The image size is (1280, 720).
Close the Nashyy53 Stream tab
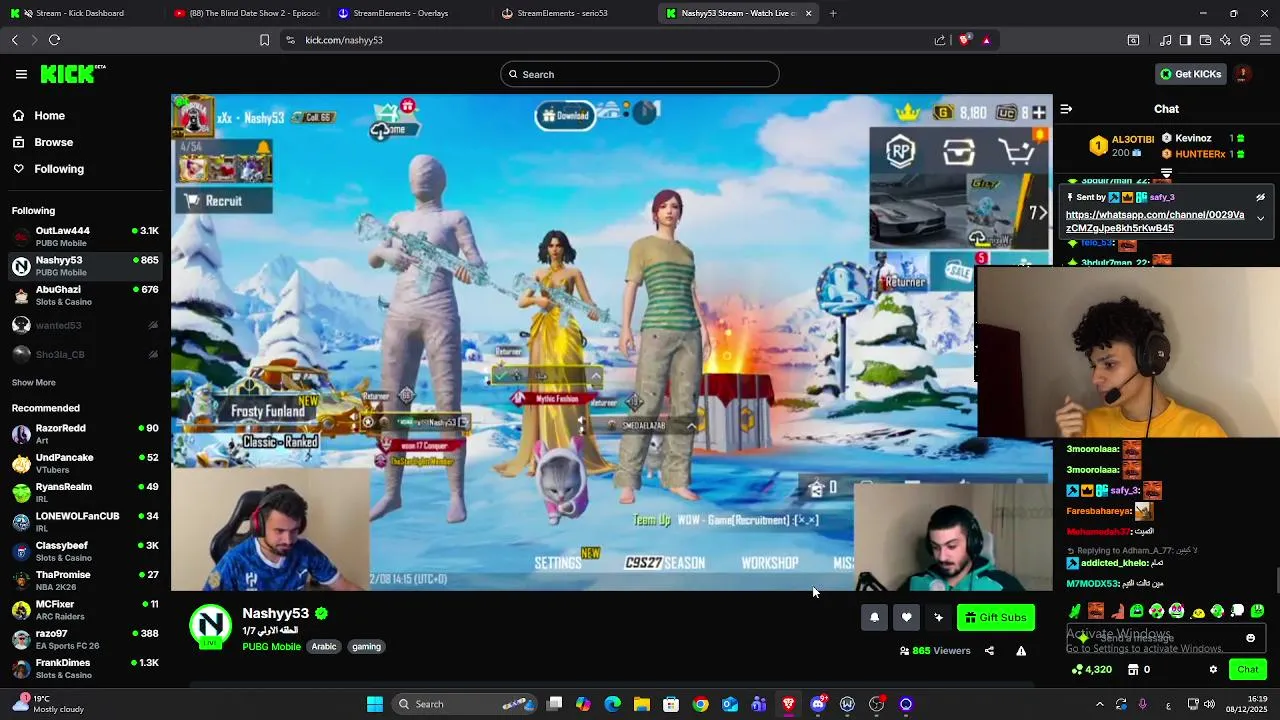tap(808, 13)
